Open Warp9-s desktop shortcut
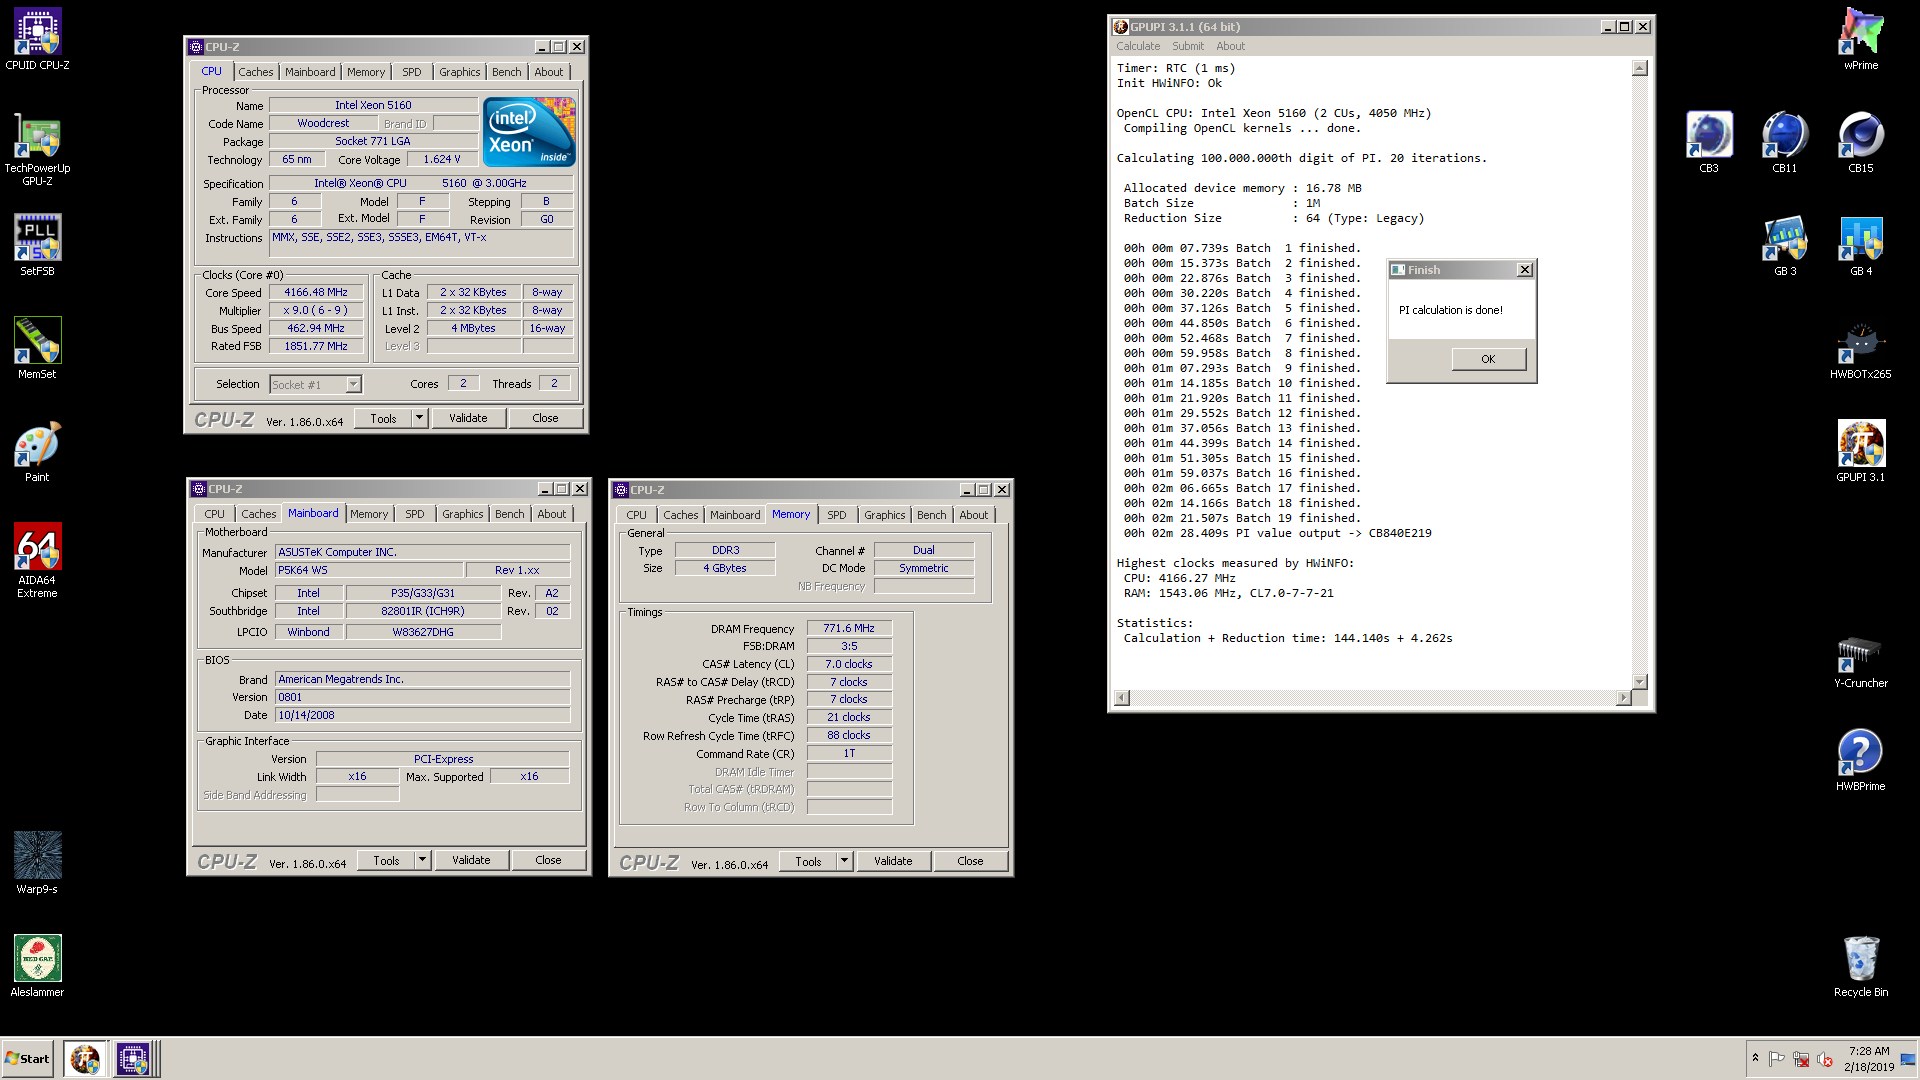 tap(37, 863)
